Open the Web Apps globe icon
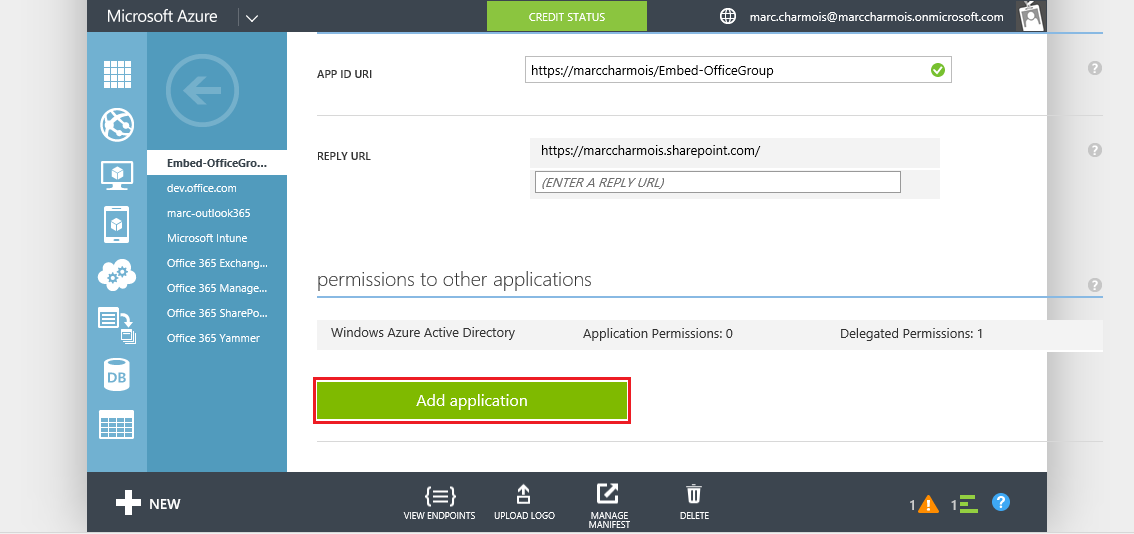The image size is (1134, 534). pos(117,124)
